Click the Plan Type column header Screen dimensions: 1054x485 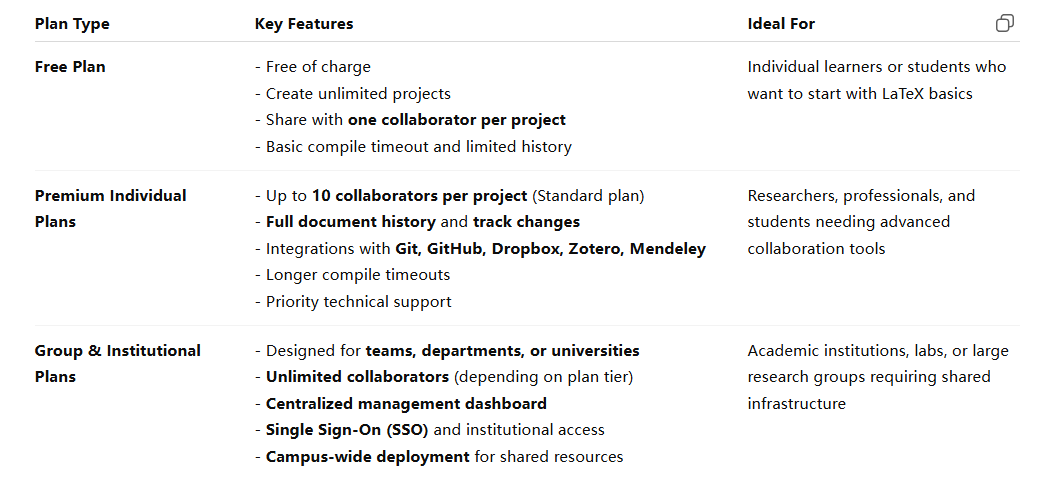72,24
